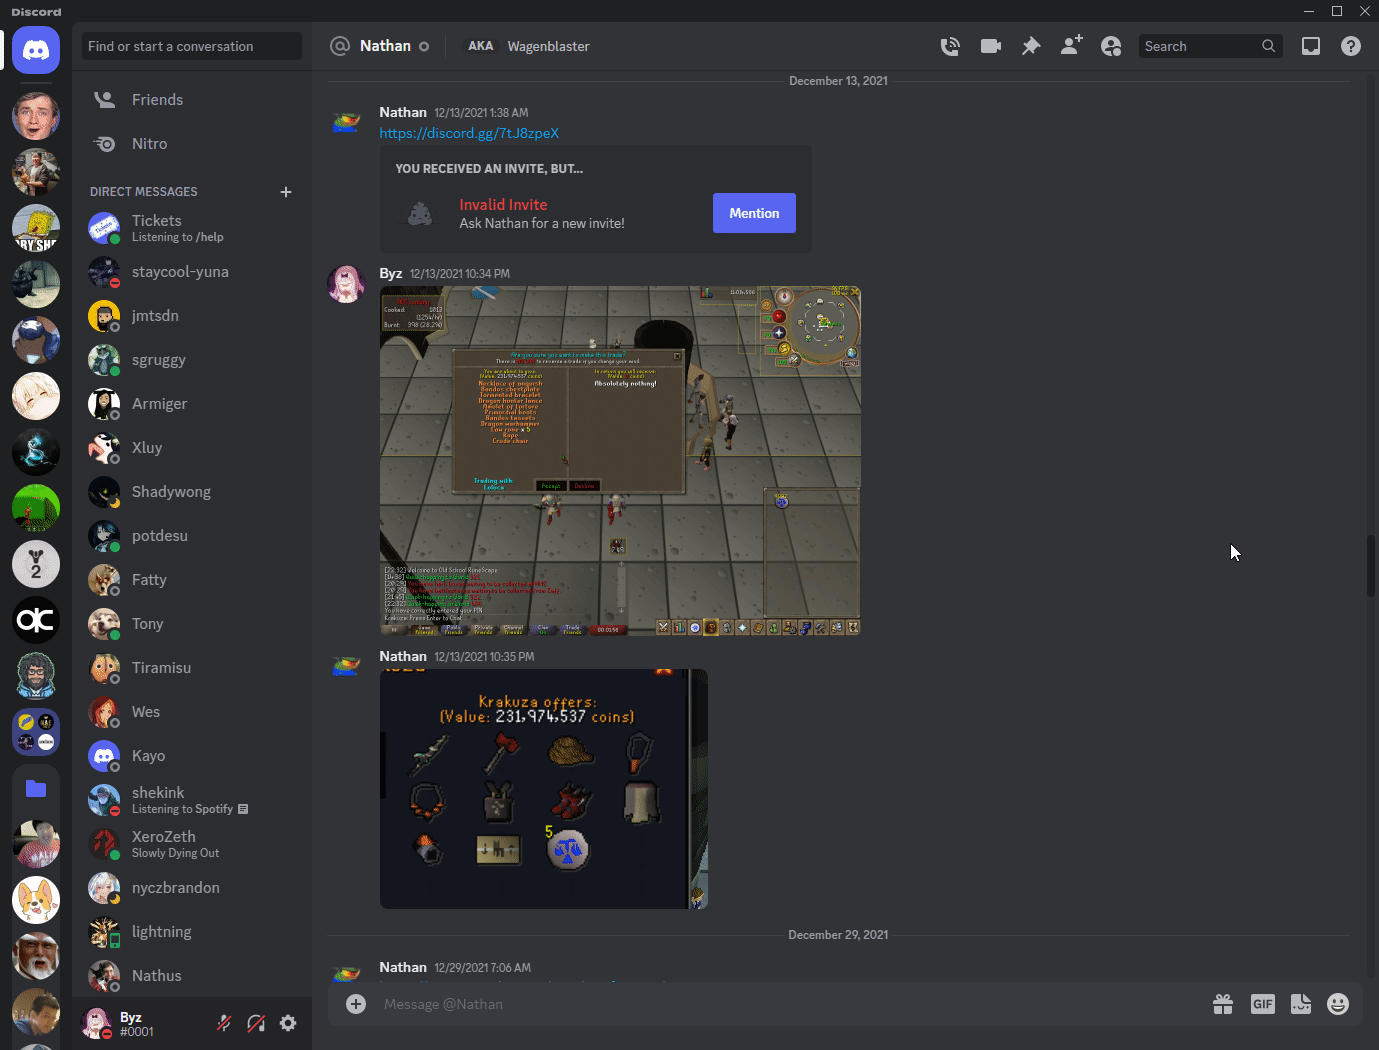This screenshot has height=1050, width=1379.
Task: Open the Friends tab
Action: click(x=192, y=100)
